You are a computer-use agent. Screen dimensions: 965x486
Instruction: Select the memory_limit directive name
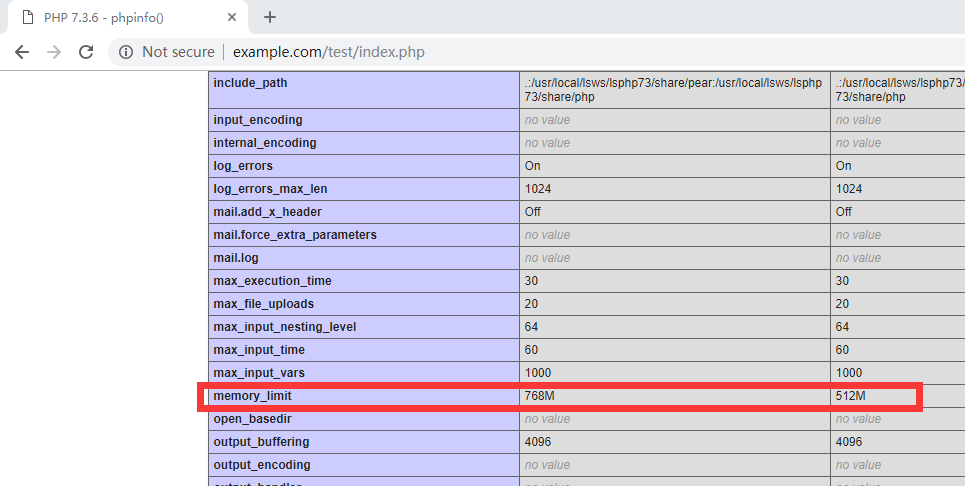pos(252,396)
